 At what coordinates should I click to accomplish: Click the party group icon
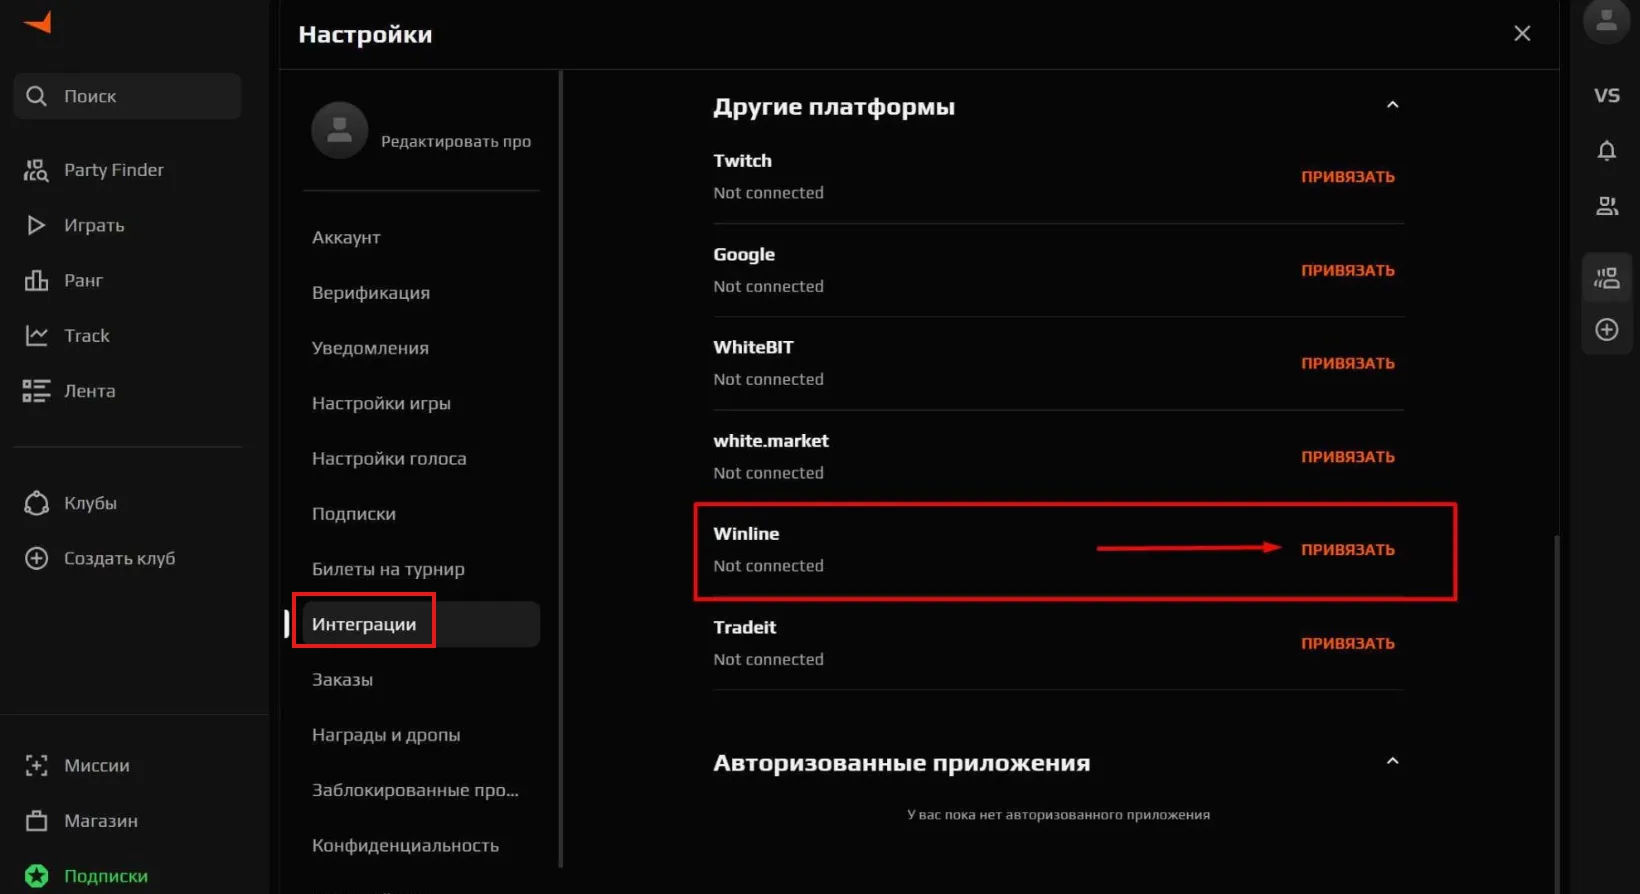pos(1607,278)
